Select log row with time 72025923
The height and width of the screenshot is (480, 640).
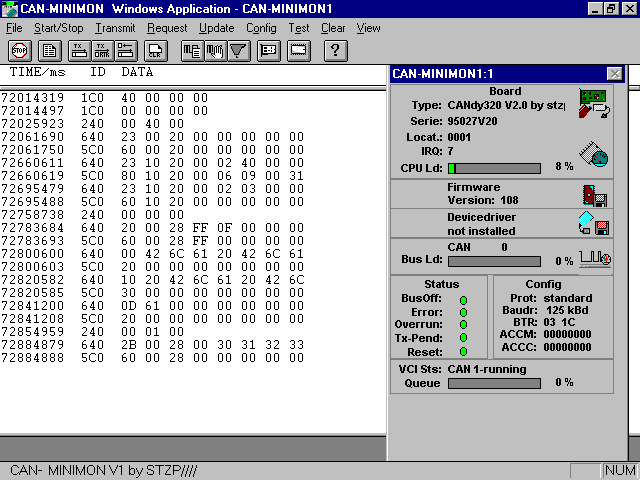93,124
